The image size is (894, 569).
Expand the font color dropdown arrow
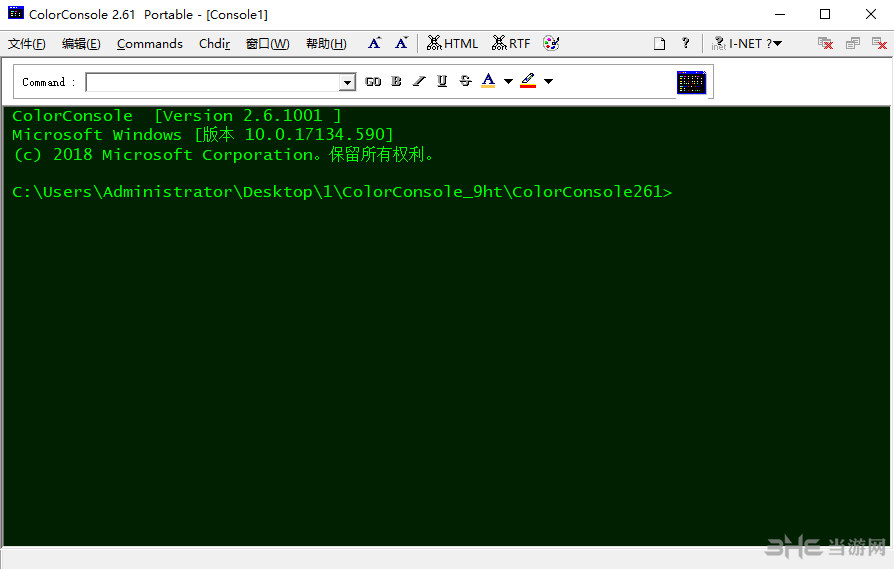click(509, 82)
